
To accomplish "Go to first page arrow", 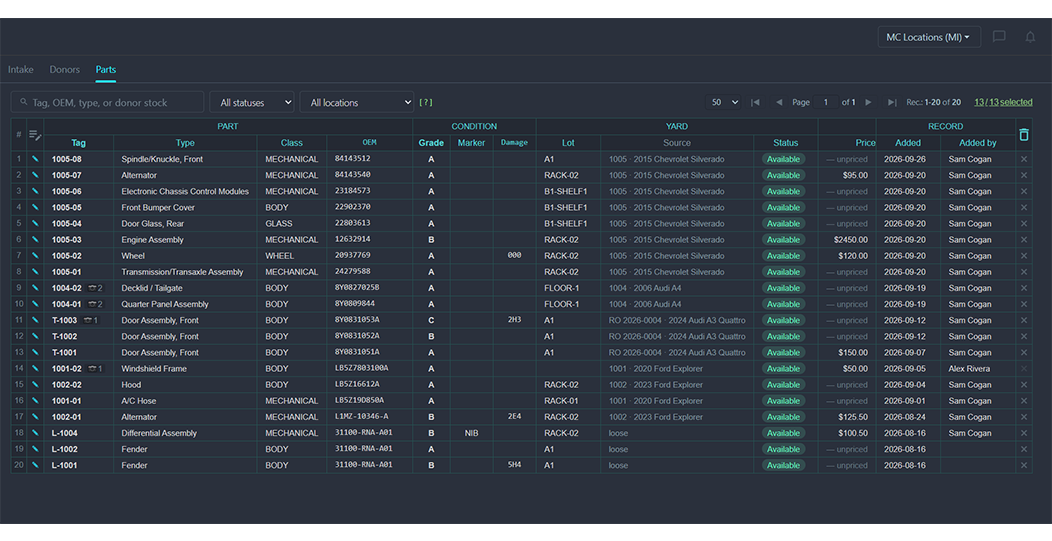I will pyautogui.click(x=755, y=102).
